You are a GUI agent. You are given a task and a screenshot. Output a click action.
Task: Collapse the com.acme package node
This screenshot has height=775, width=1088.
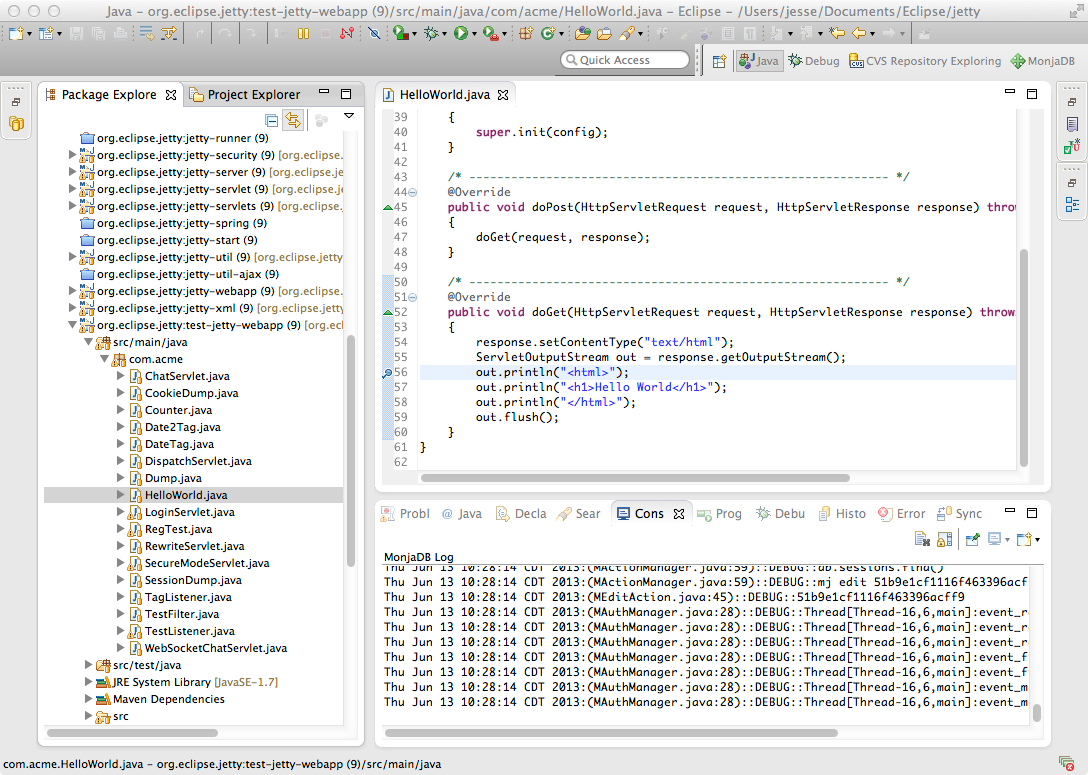click(x=104, y=359)
